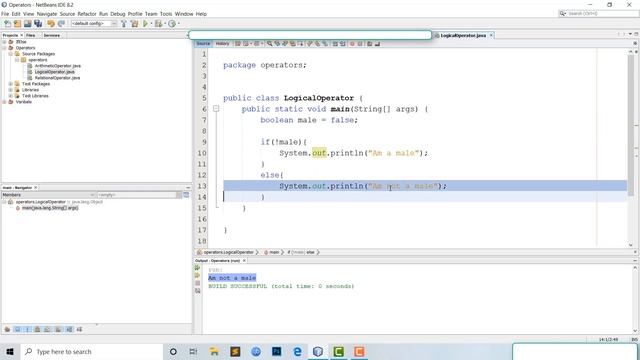The width and height of the screenshot is (640, 360).
Task: Open the Run Project dropdown arrow
Action: [x=151, y=24]
